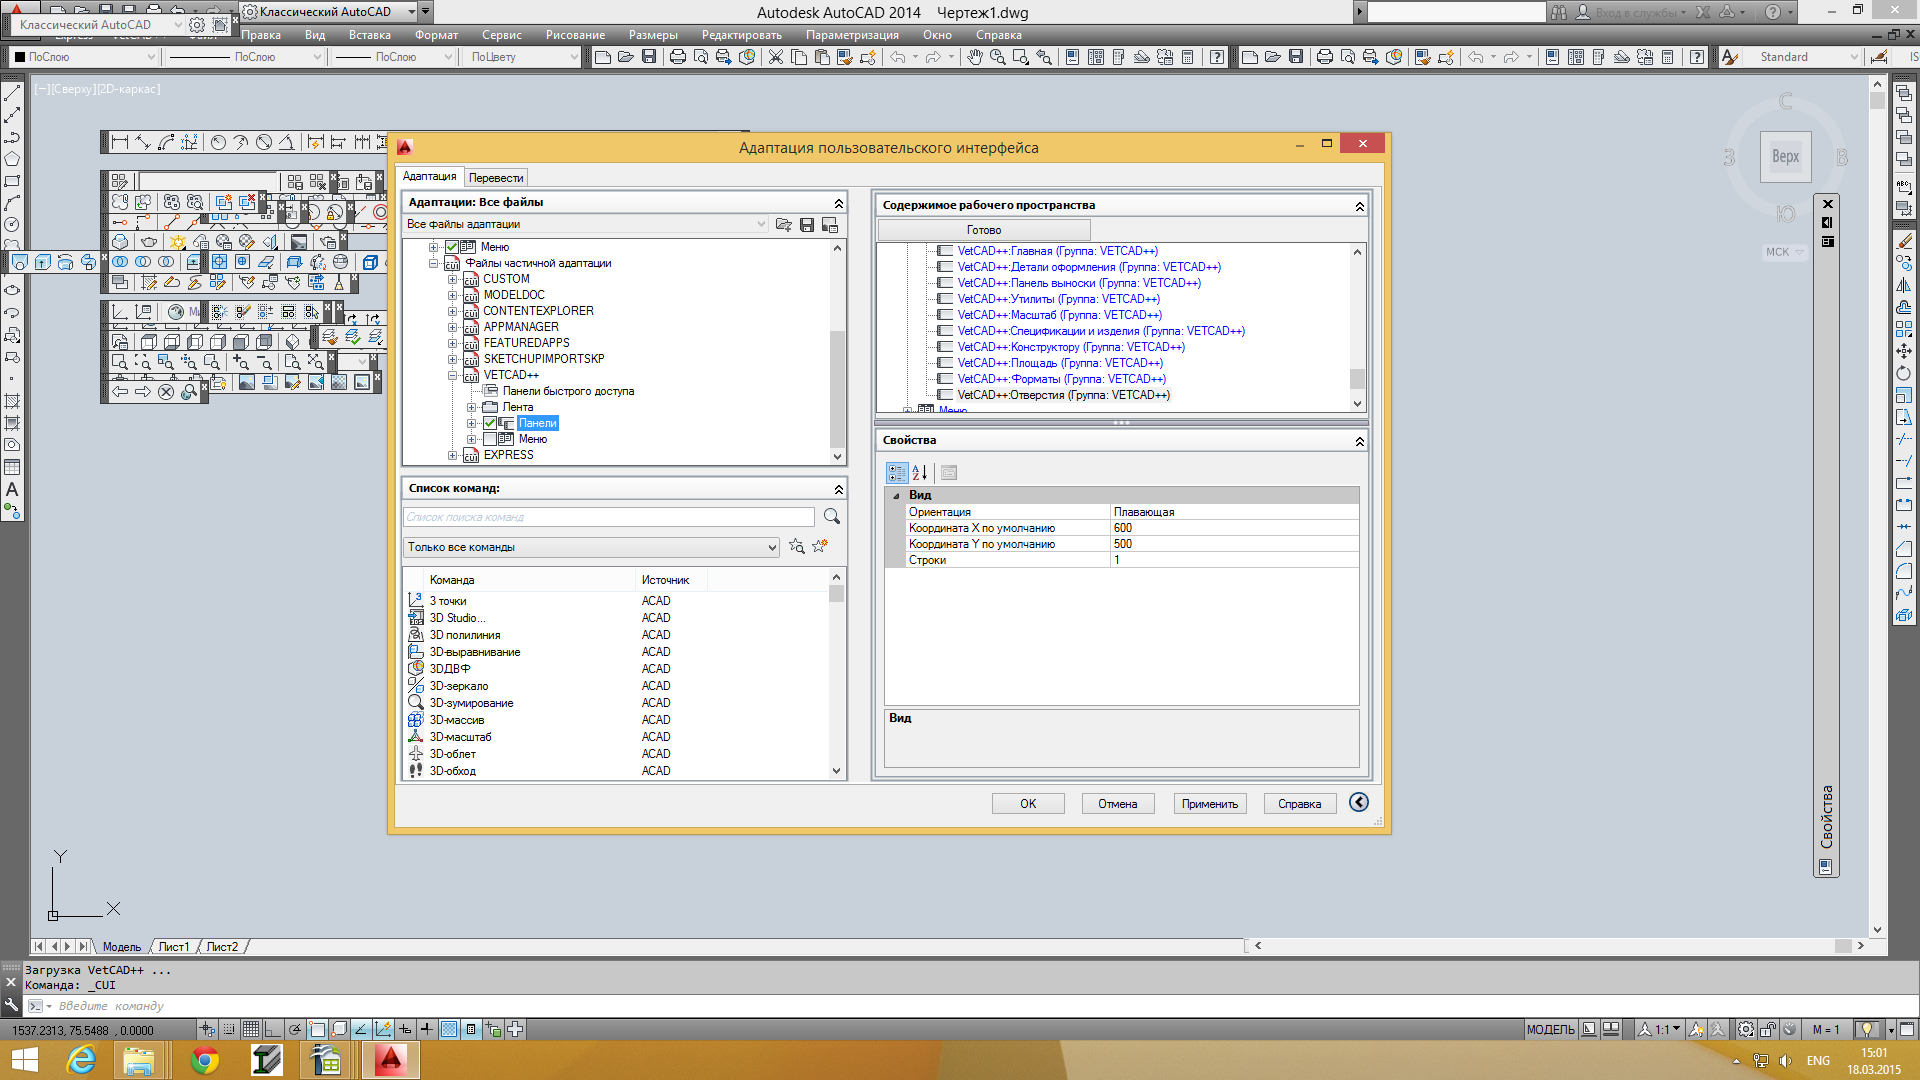This screenshot has width=1920, height=1080.
Task: Open Internet Explorer from the taskbar
Action: click(x=81, y=1060)
